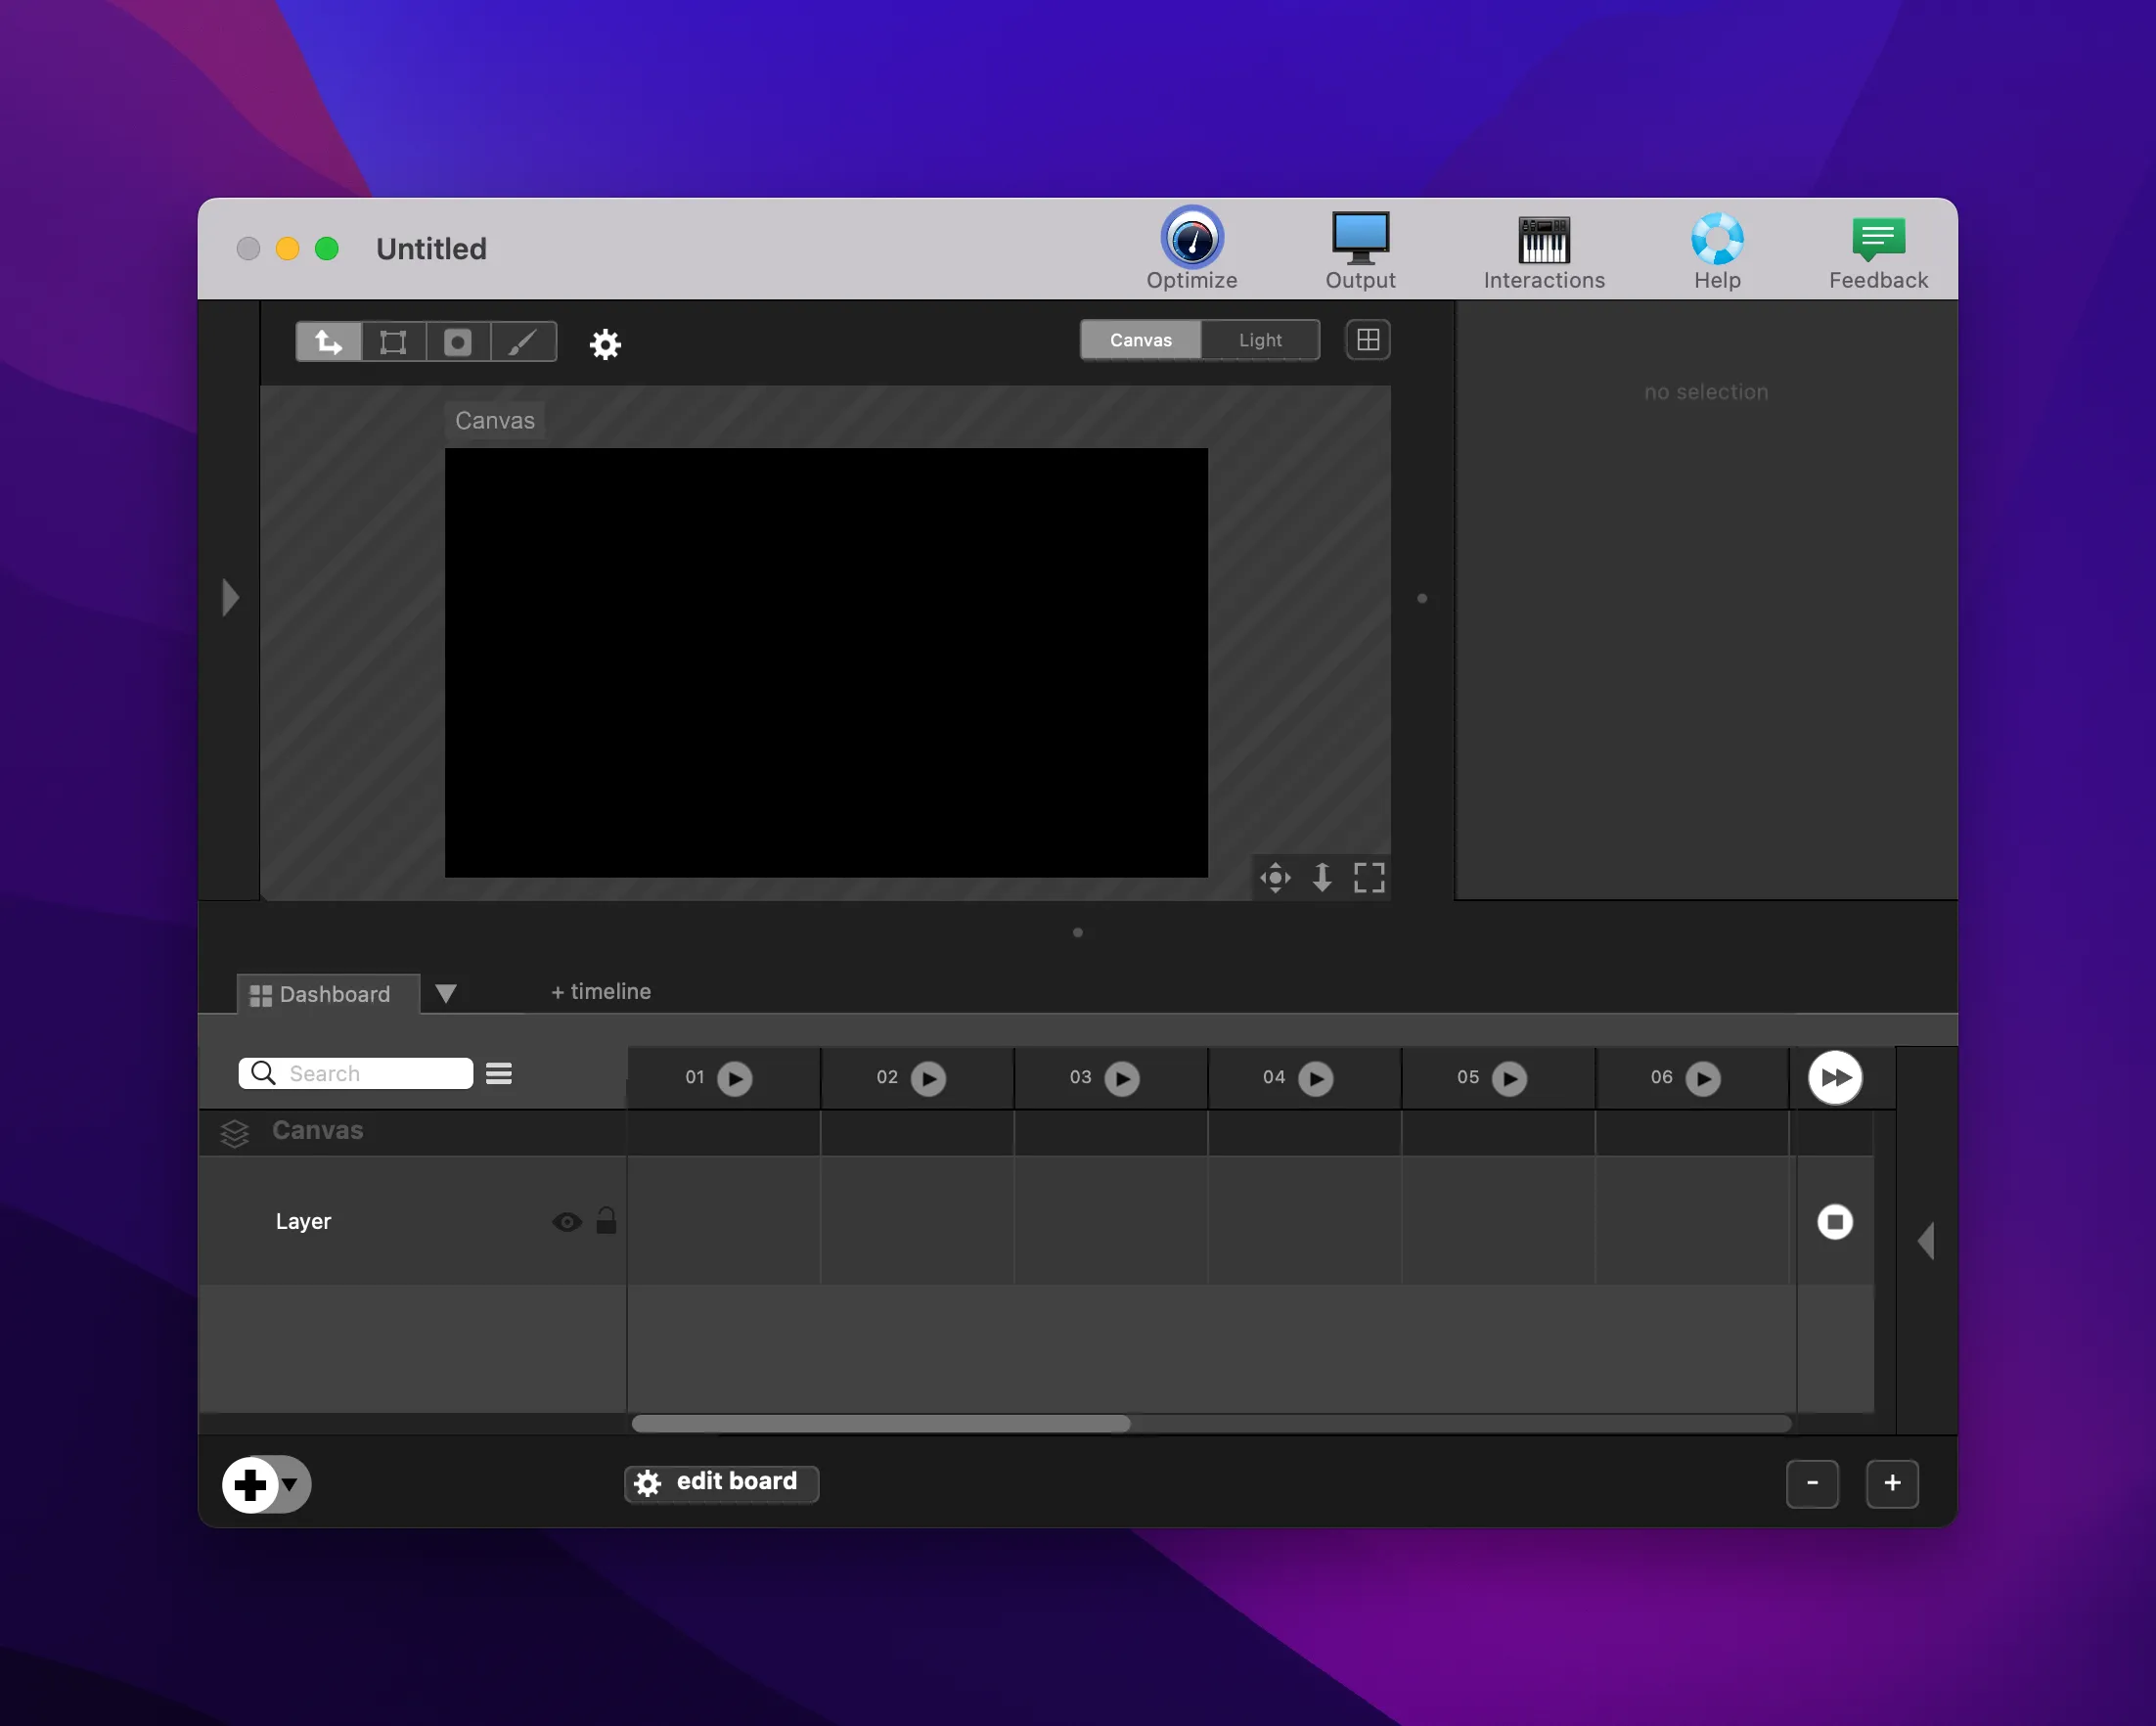The image size is (2156, 1726).
Task: Toggle visibility eye of Layer
Action: click(566, 1221)
